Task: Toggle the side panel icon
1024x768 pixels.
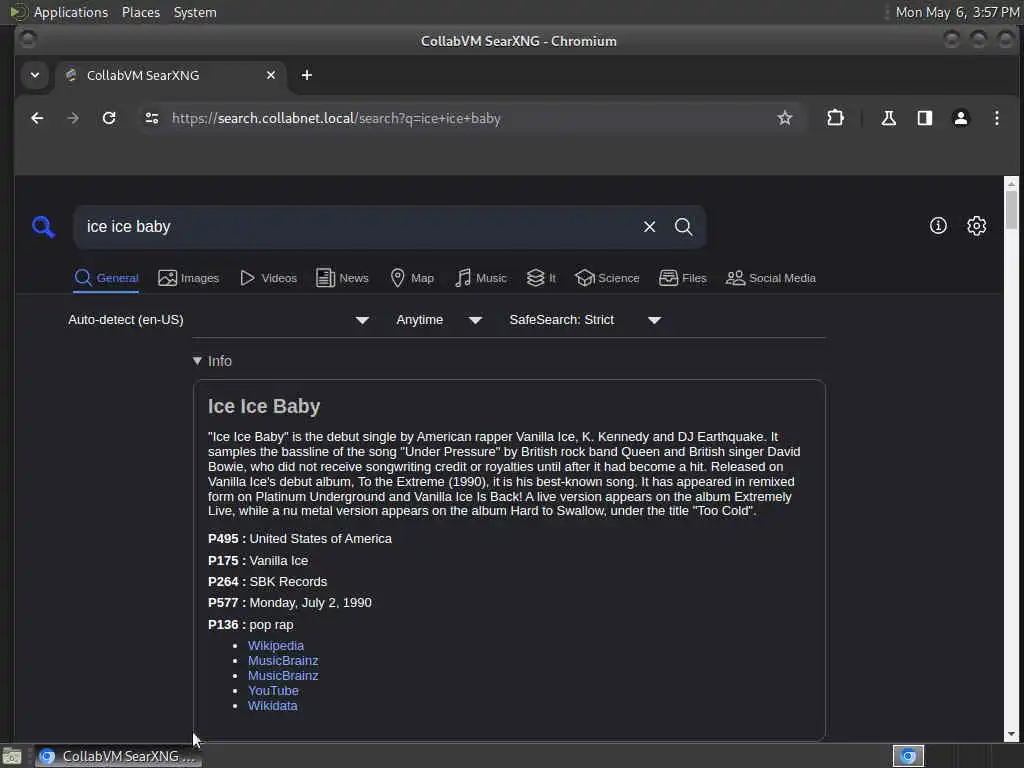Action: 925,118
